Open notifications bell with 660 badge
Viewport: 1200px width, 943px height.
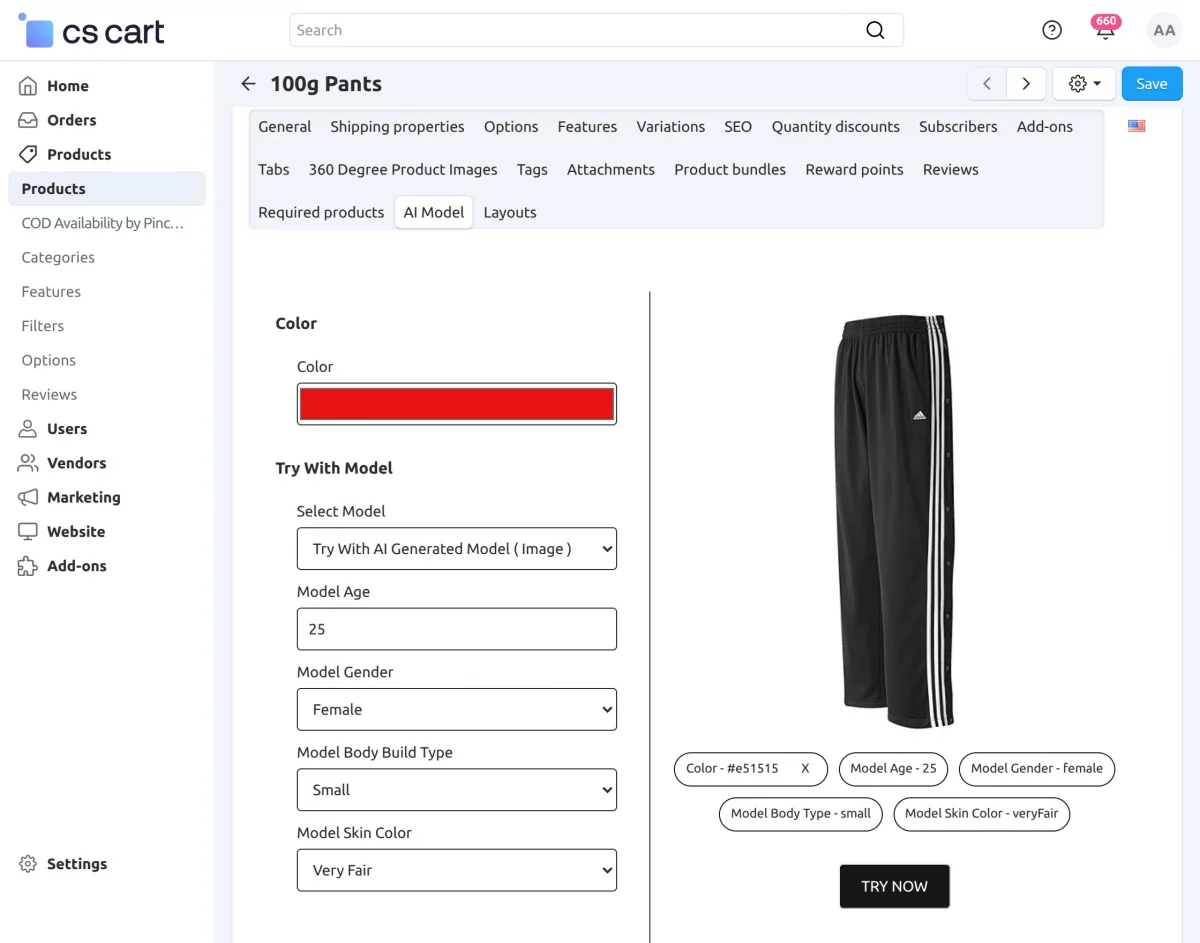click(x=1105, y=29)
